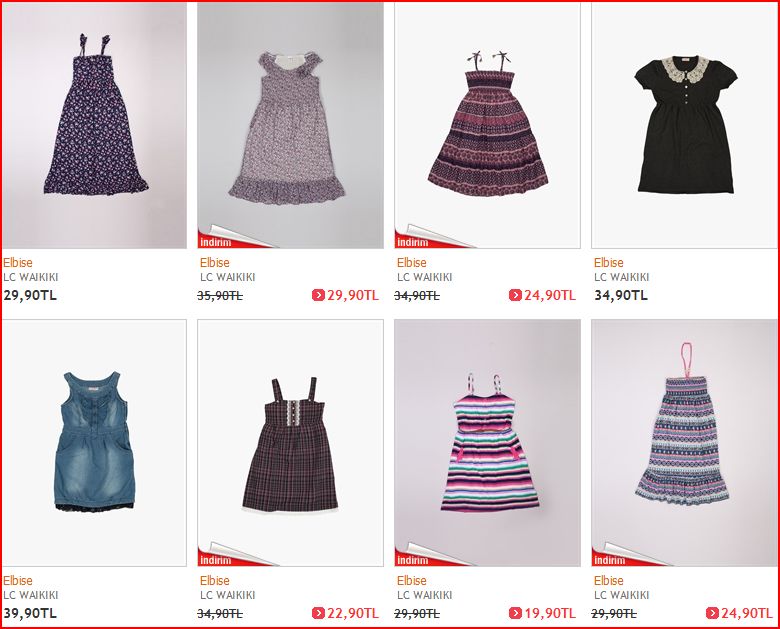Image resolution: width=780 pixels, height=629 pixels.
Task: Open the blue denim dress image
Action: click(x=95, y=443)
